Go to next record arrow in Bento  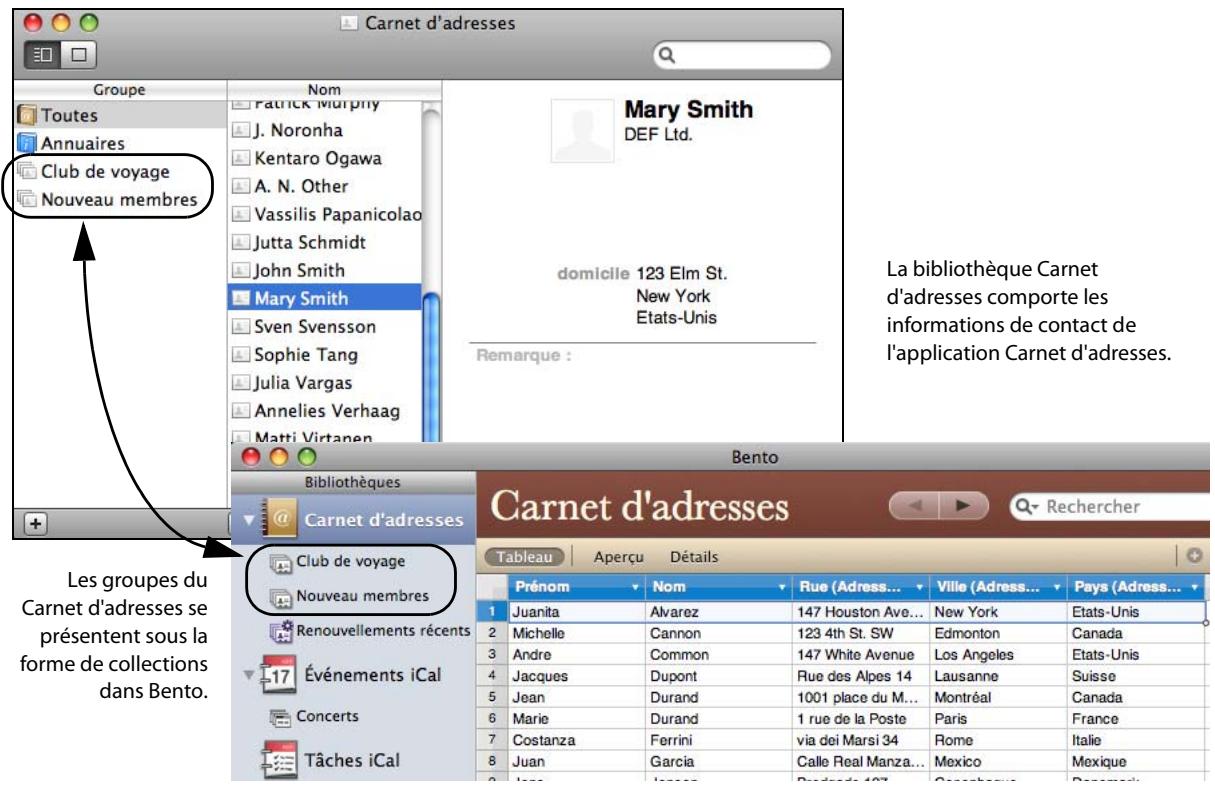963,507
